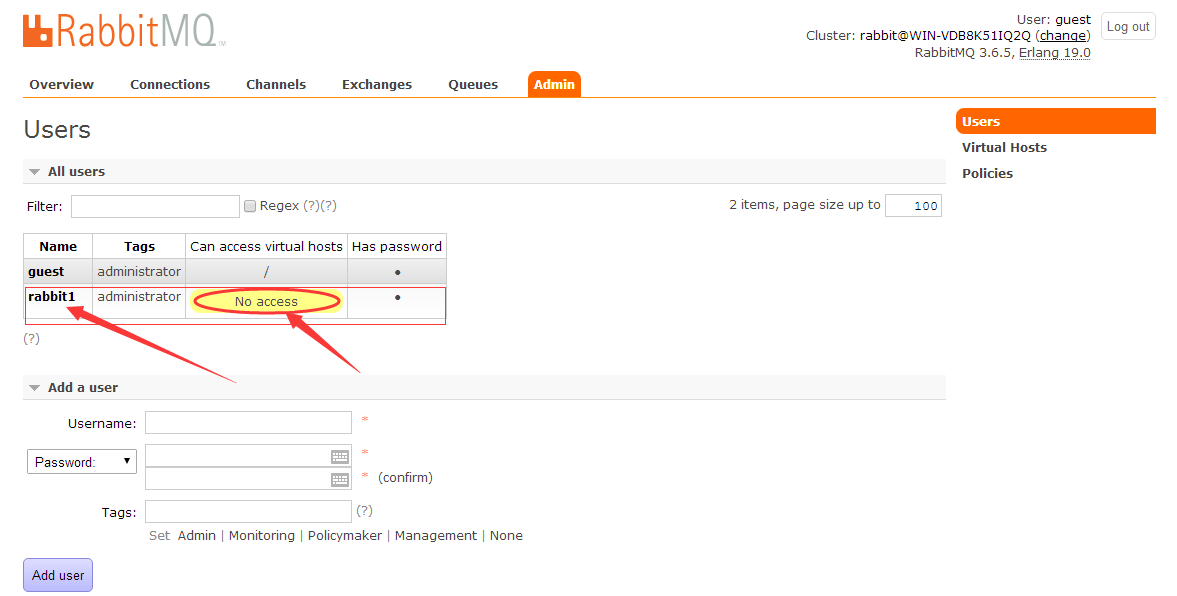Switch to the Queues tab
The image size is (1177, 596).
pos(473,85)
